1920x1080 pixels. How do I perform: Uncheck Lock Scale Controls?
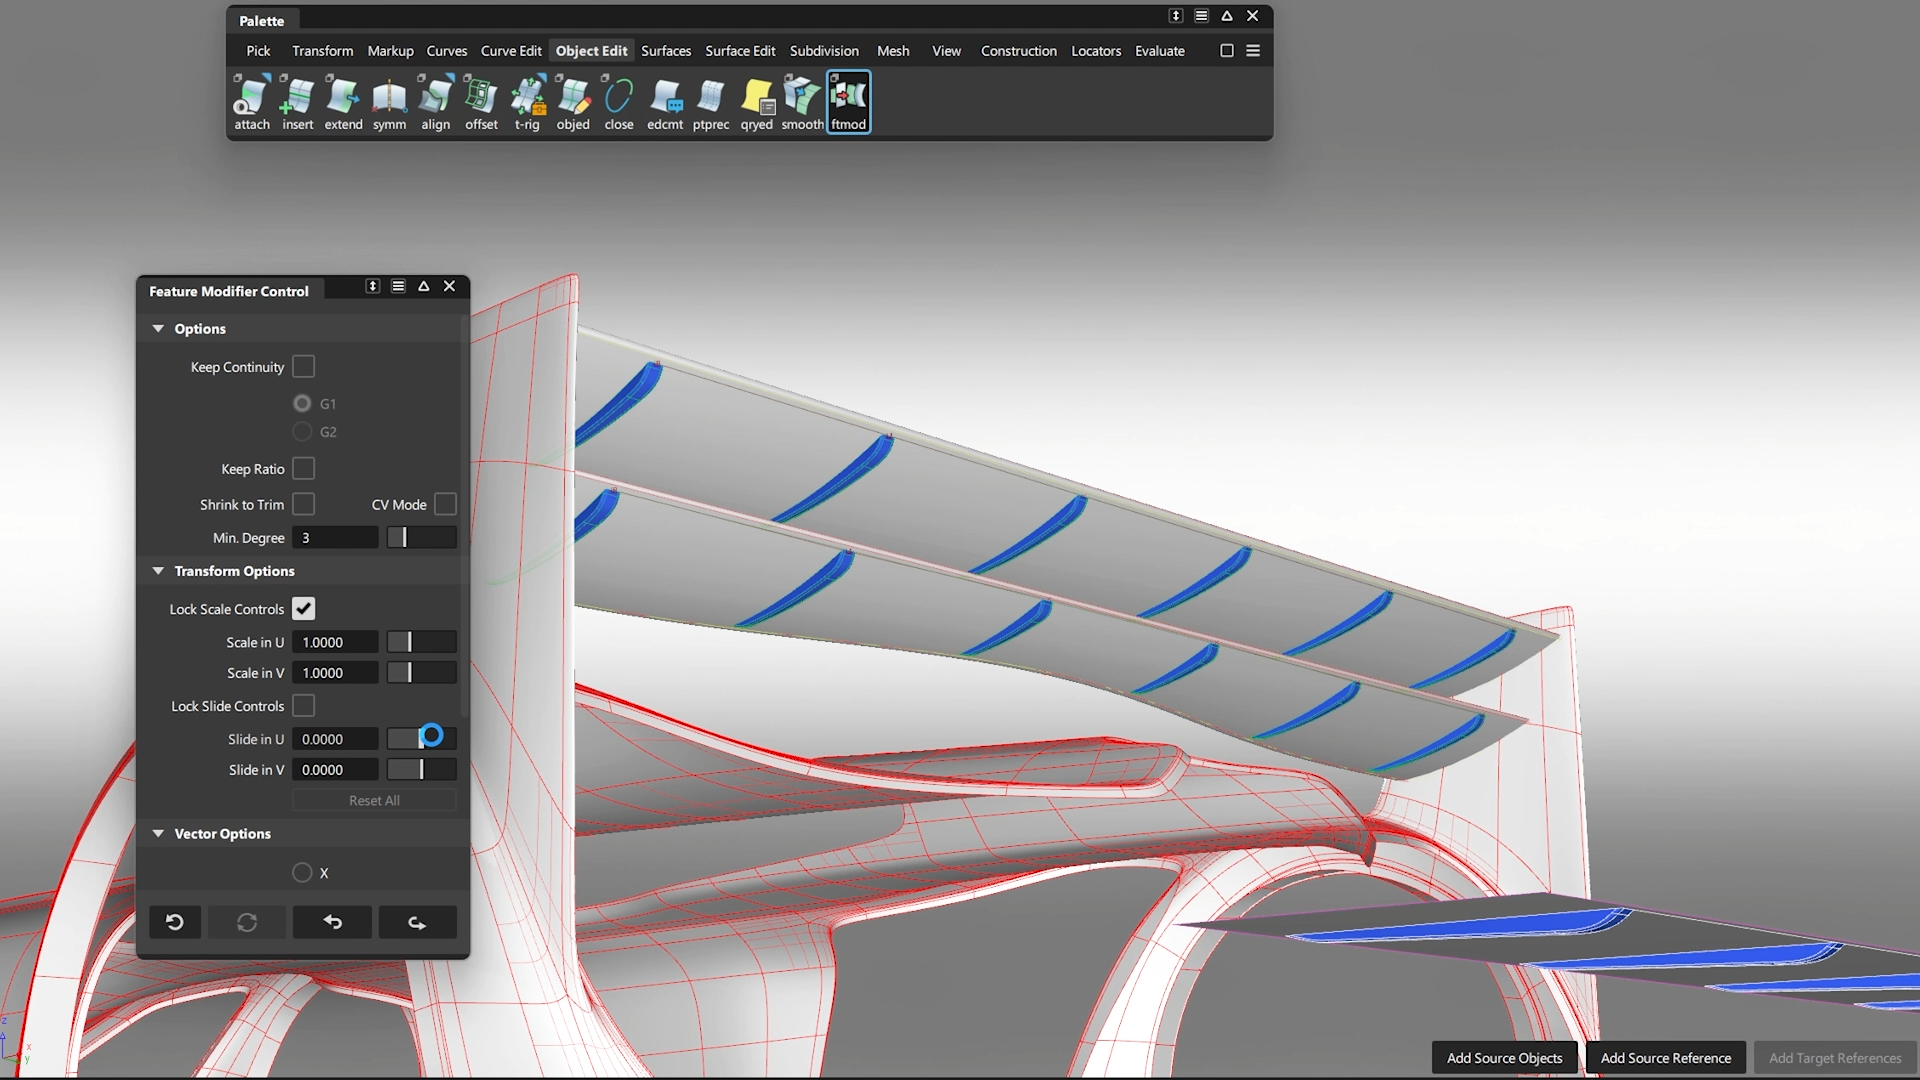point(304,609)
